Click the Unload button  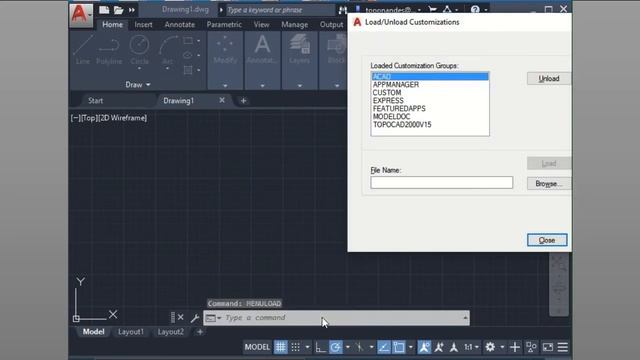pos(549,78)
